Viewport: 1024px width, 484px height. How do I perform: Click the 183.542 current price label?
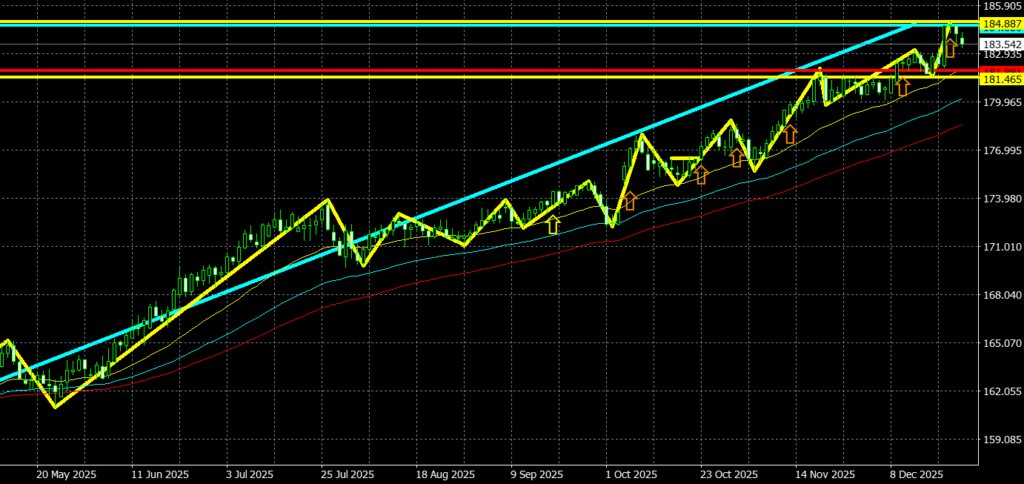pos(1000,45)
